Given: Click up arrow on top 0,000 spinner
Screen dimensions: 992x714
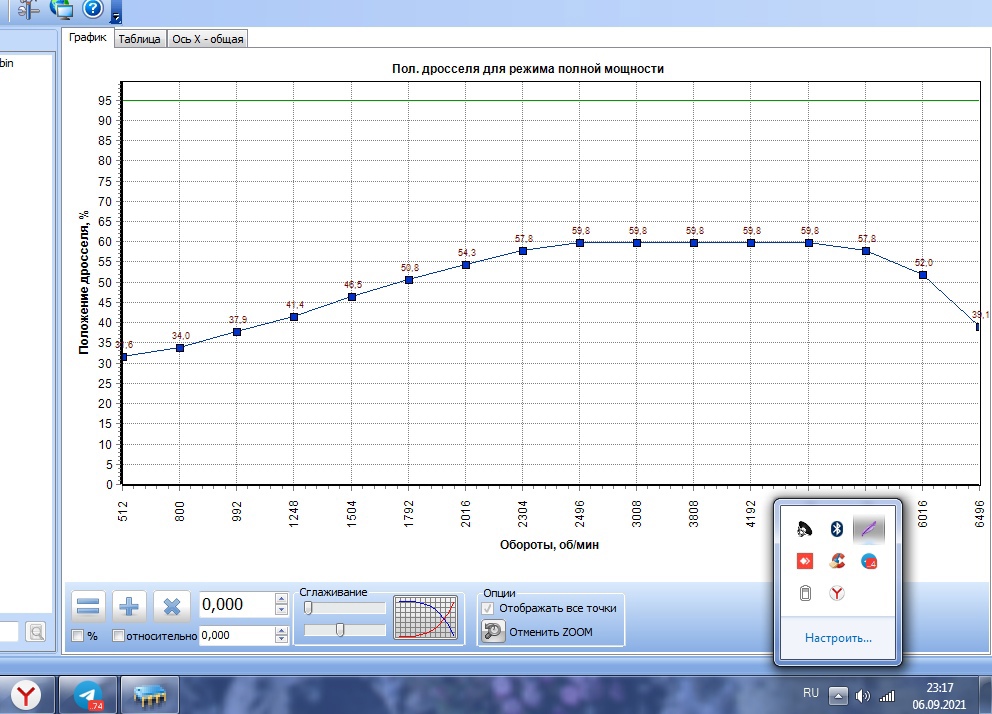Looking at the screenshot, I should click(281, 599).
